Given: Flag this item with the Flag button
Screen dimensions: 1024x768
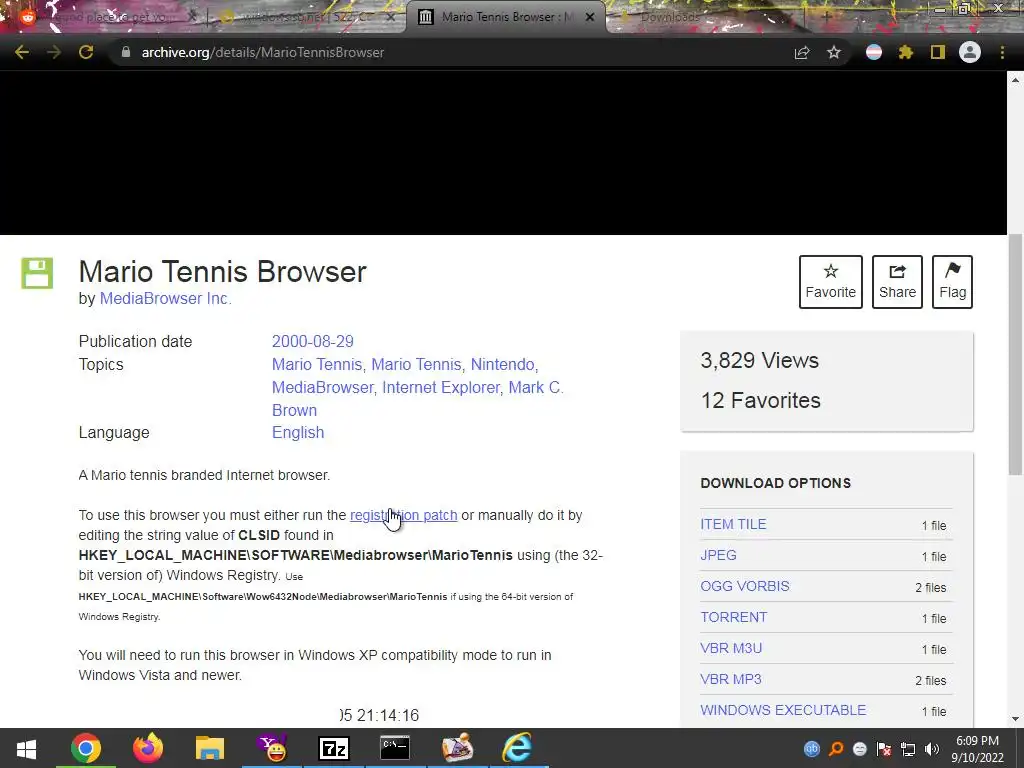Looking at the screenshot, I should point(952,281).
